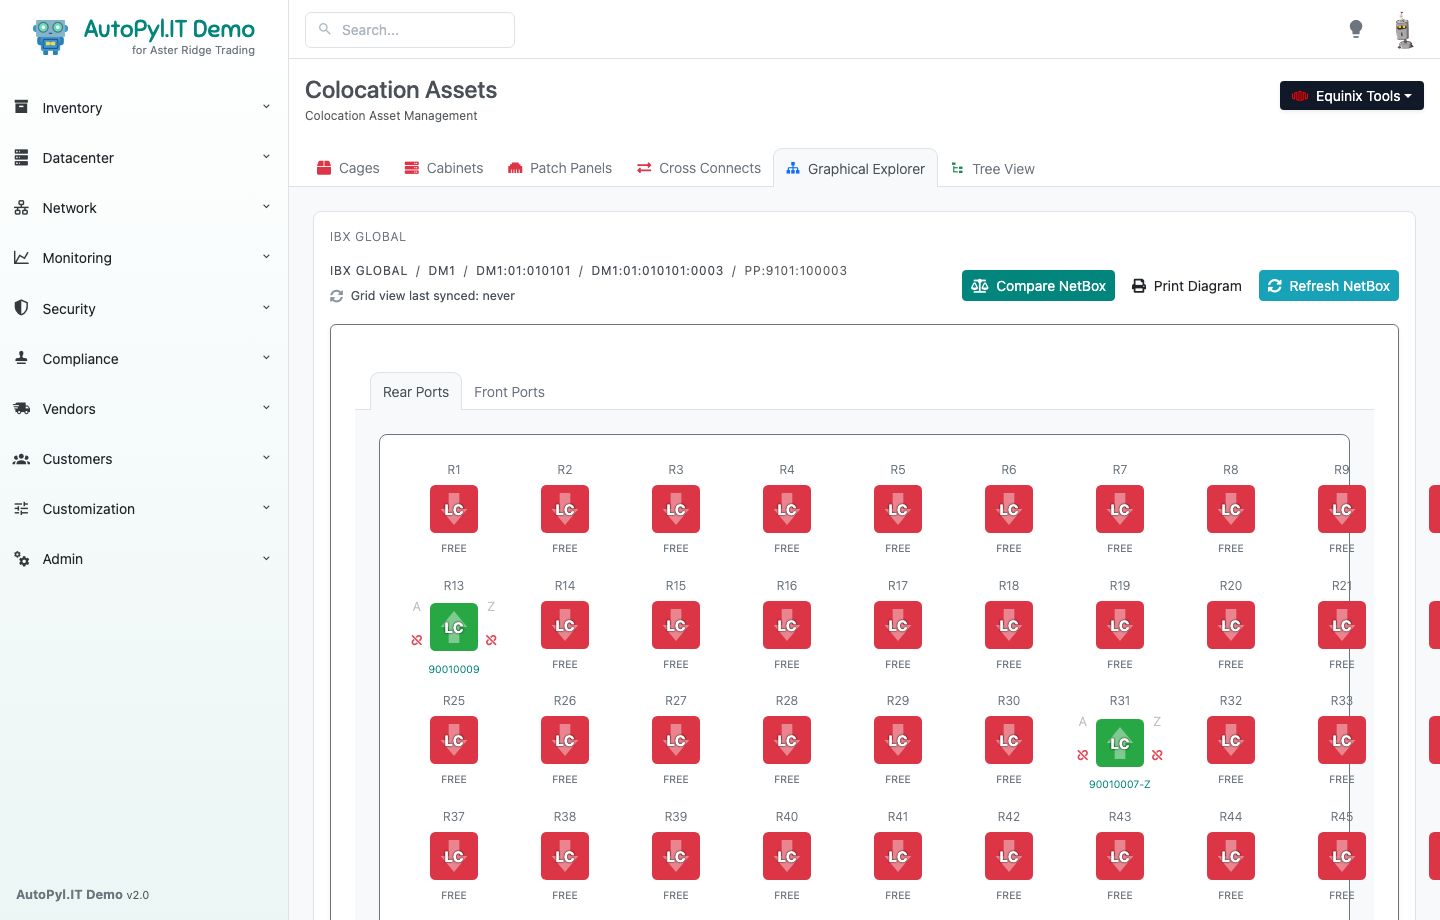Screen dimensions: 1440x920
Task: Click the Z-side unlink icon on R31
Action: point(1157,755)
